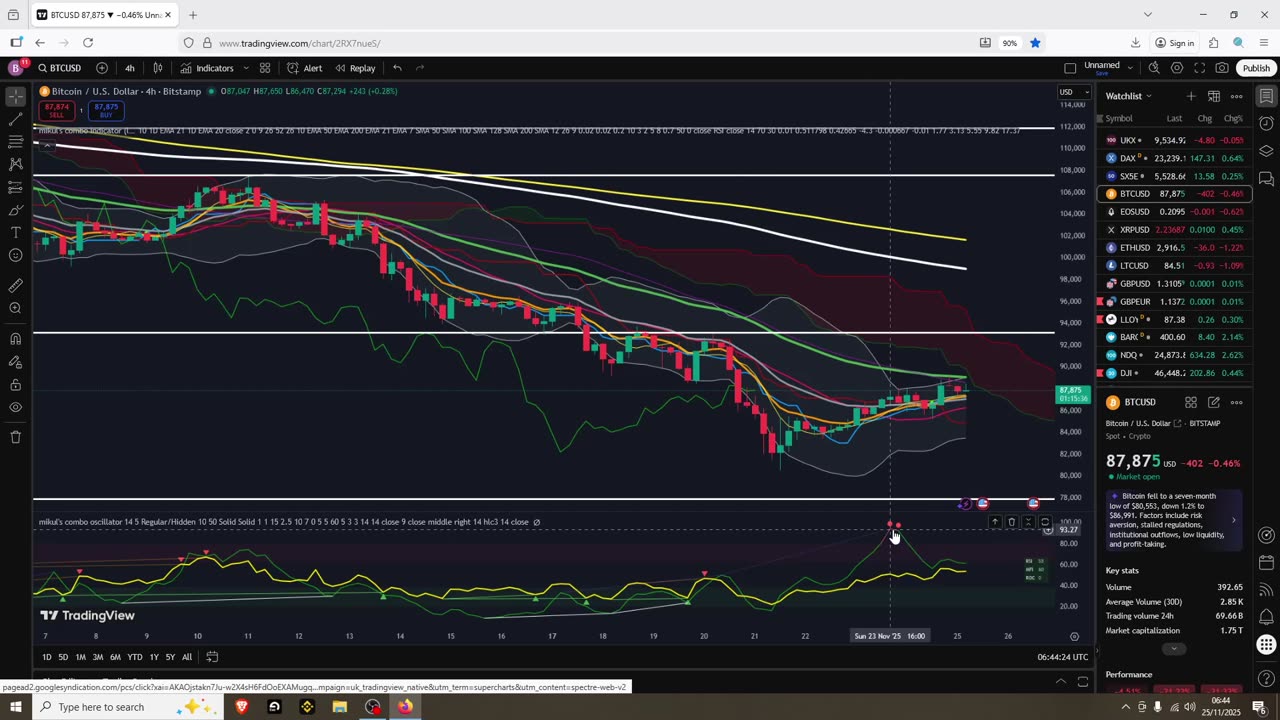Toggle the layout select square checkbox
This screenshot has height=720, width=1280.
(1070, 68)
